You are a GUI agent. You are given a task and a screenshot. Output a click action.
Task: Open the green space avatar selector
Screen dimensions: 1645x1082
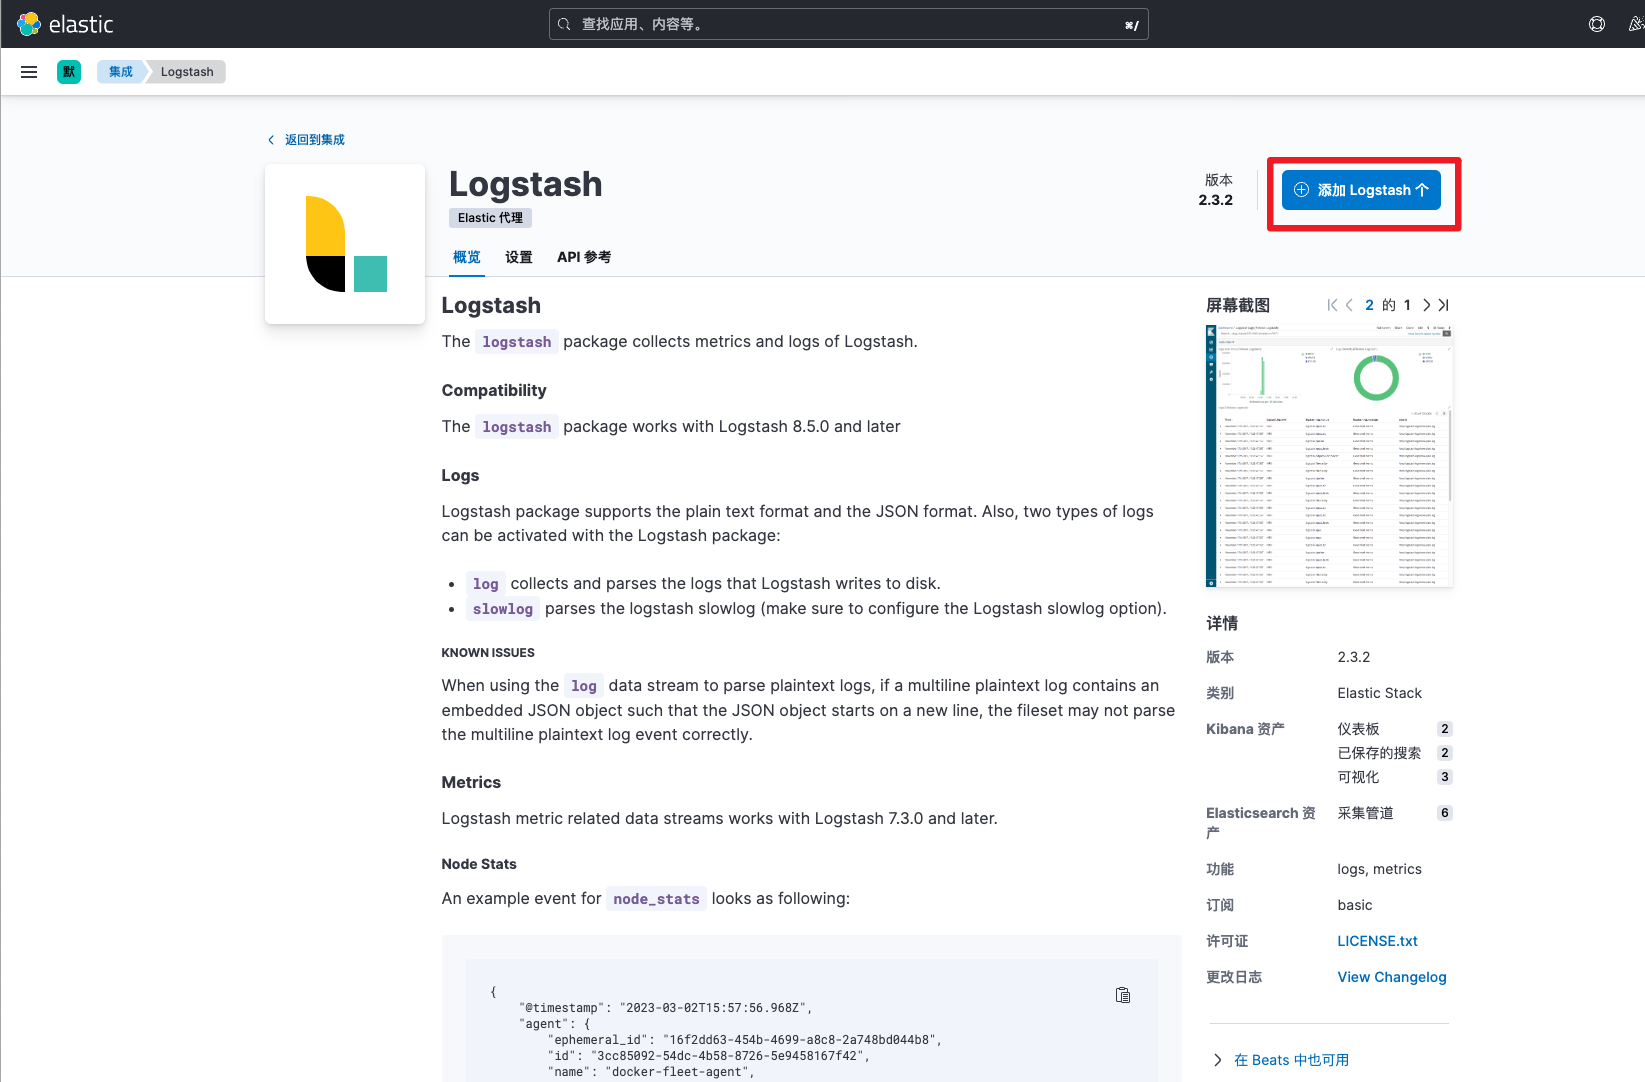click(69, 72)
